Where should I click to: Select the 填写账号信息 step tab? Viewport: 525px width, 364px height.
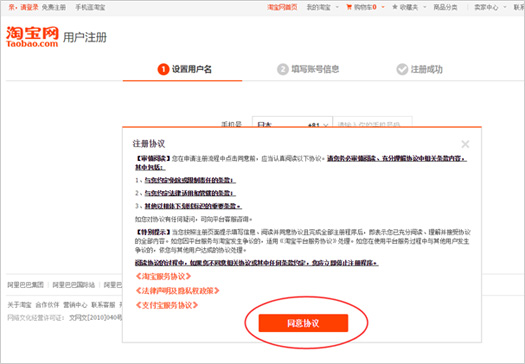coord(308,69)
